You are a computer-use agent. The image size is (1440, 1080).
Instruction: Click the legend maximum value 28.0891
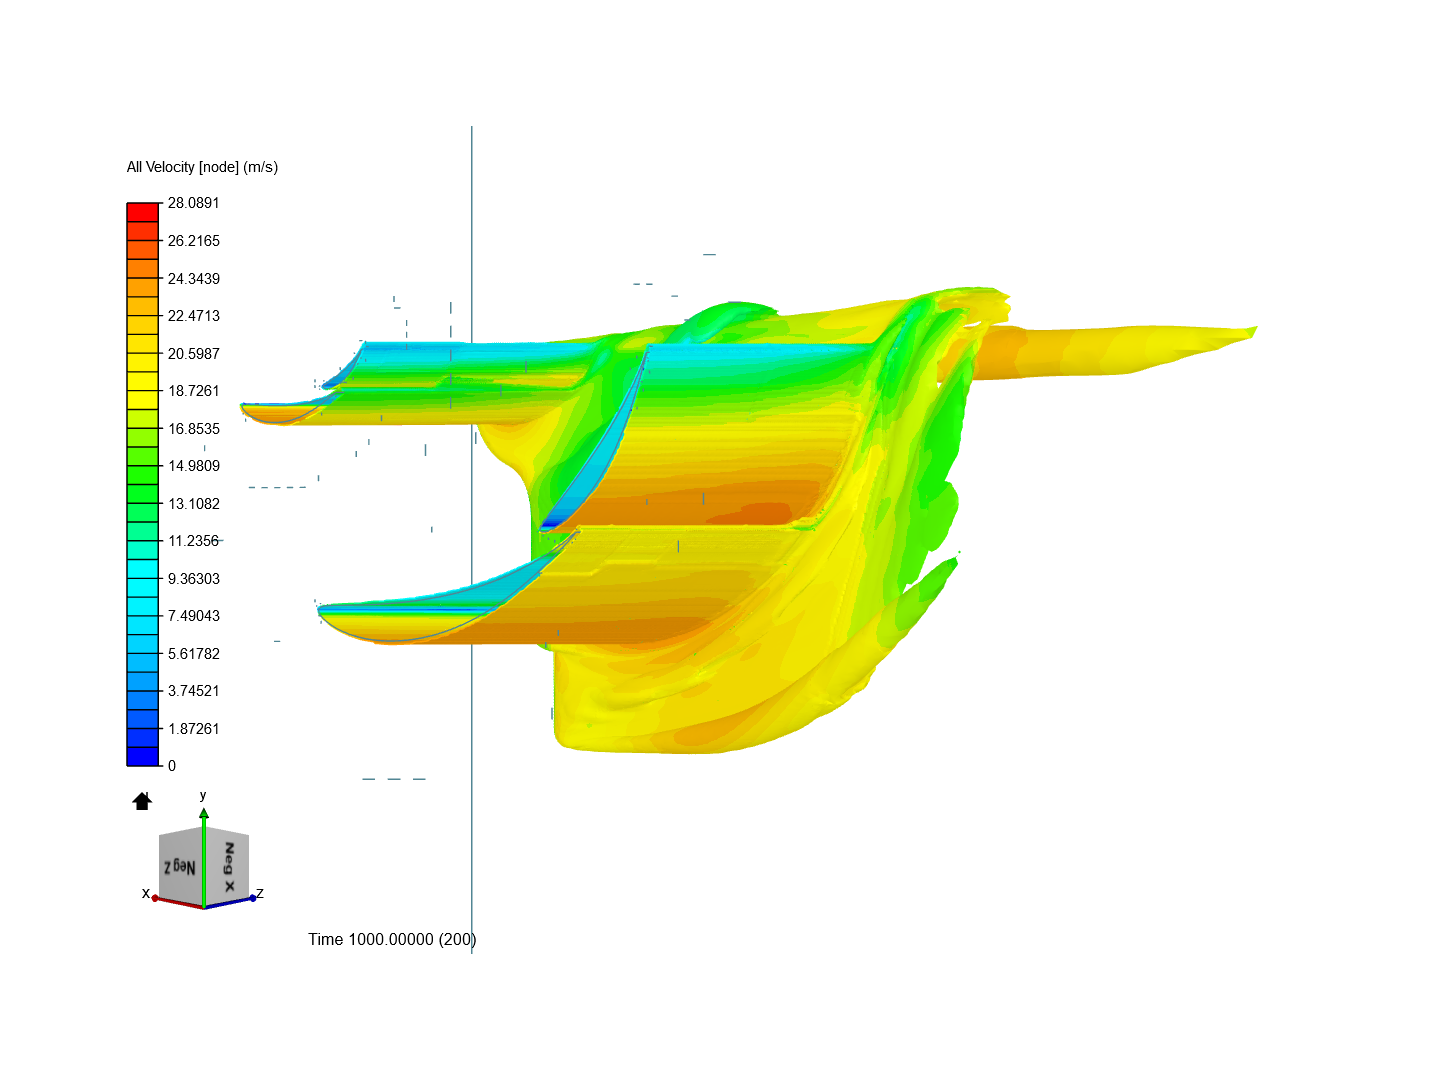[193, 203]
